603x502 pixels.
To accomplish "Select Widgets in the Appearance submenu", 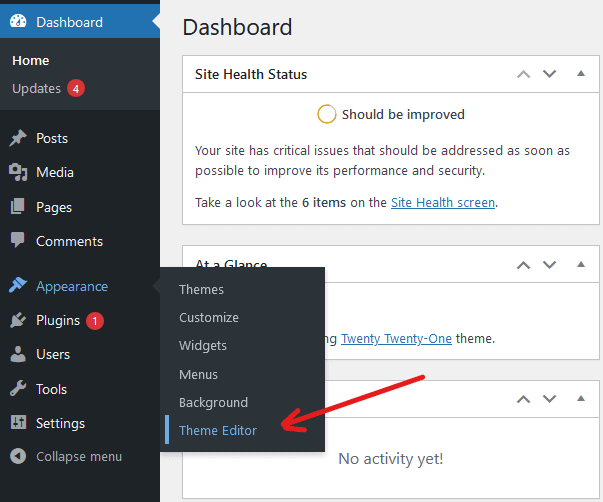I will click(x=203, y=345).
